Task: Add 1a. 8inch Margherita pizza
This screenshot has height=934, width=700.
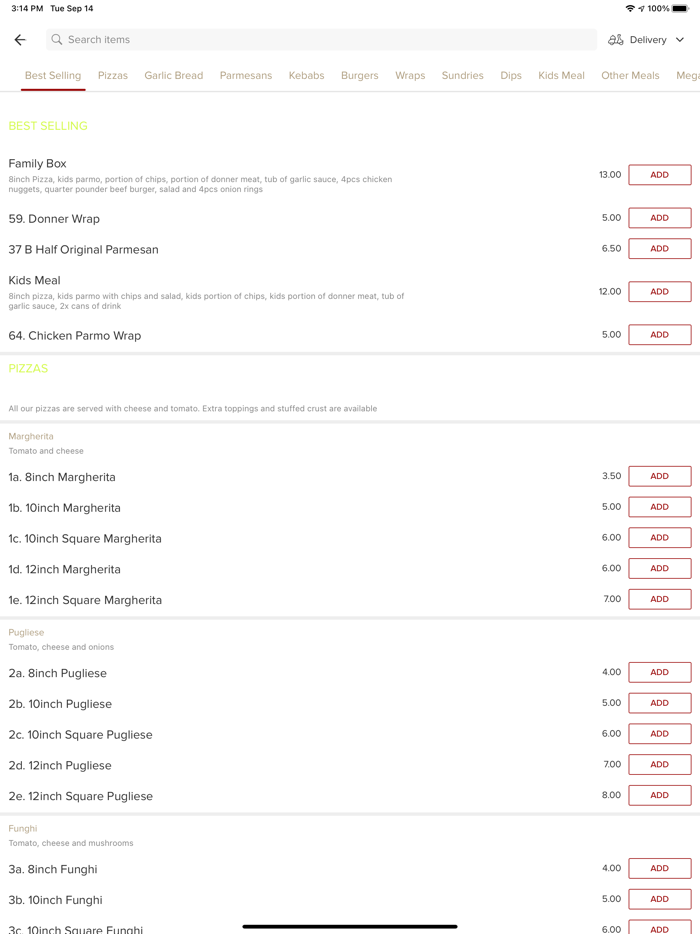Action: click(x=659, y=477)
